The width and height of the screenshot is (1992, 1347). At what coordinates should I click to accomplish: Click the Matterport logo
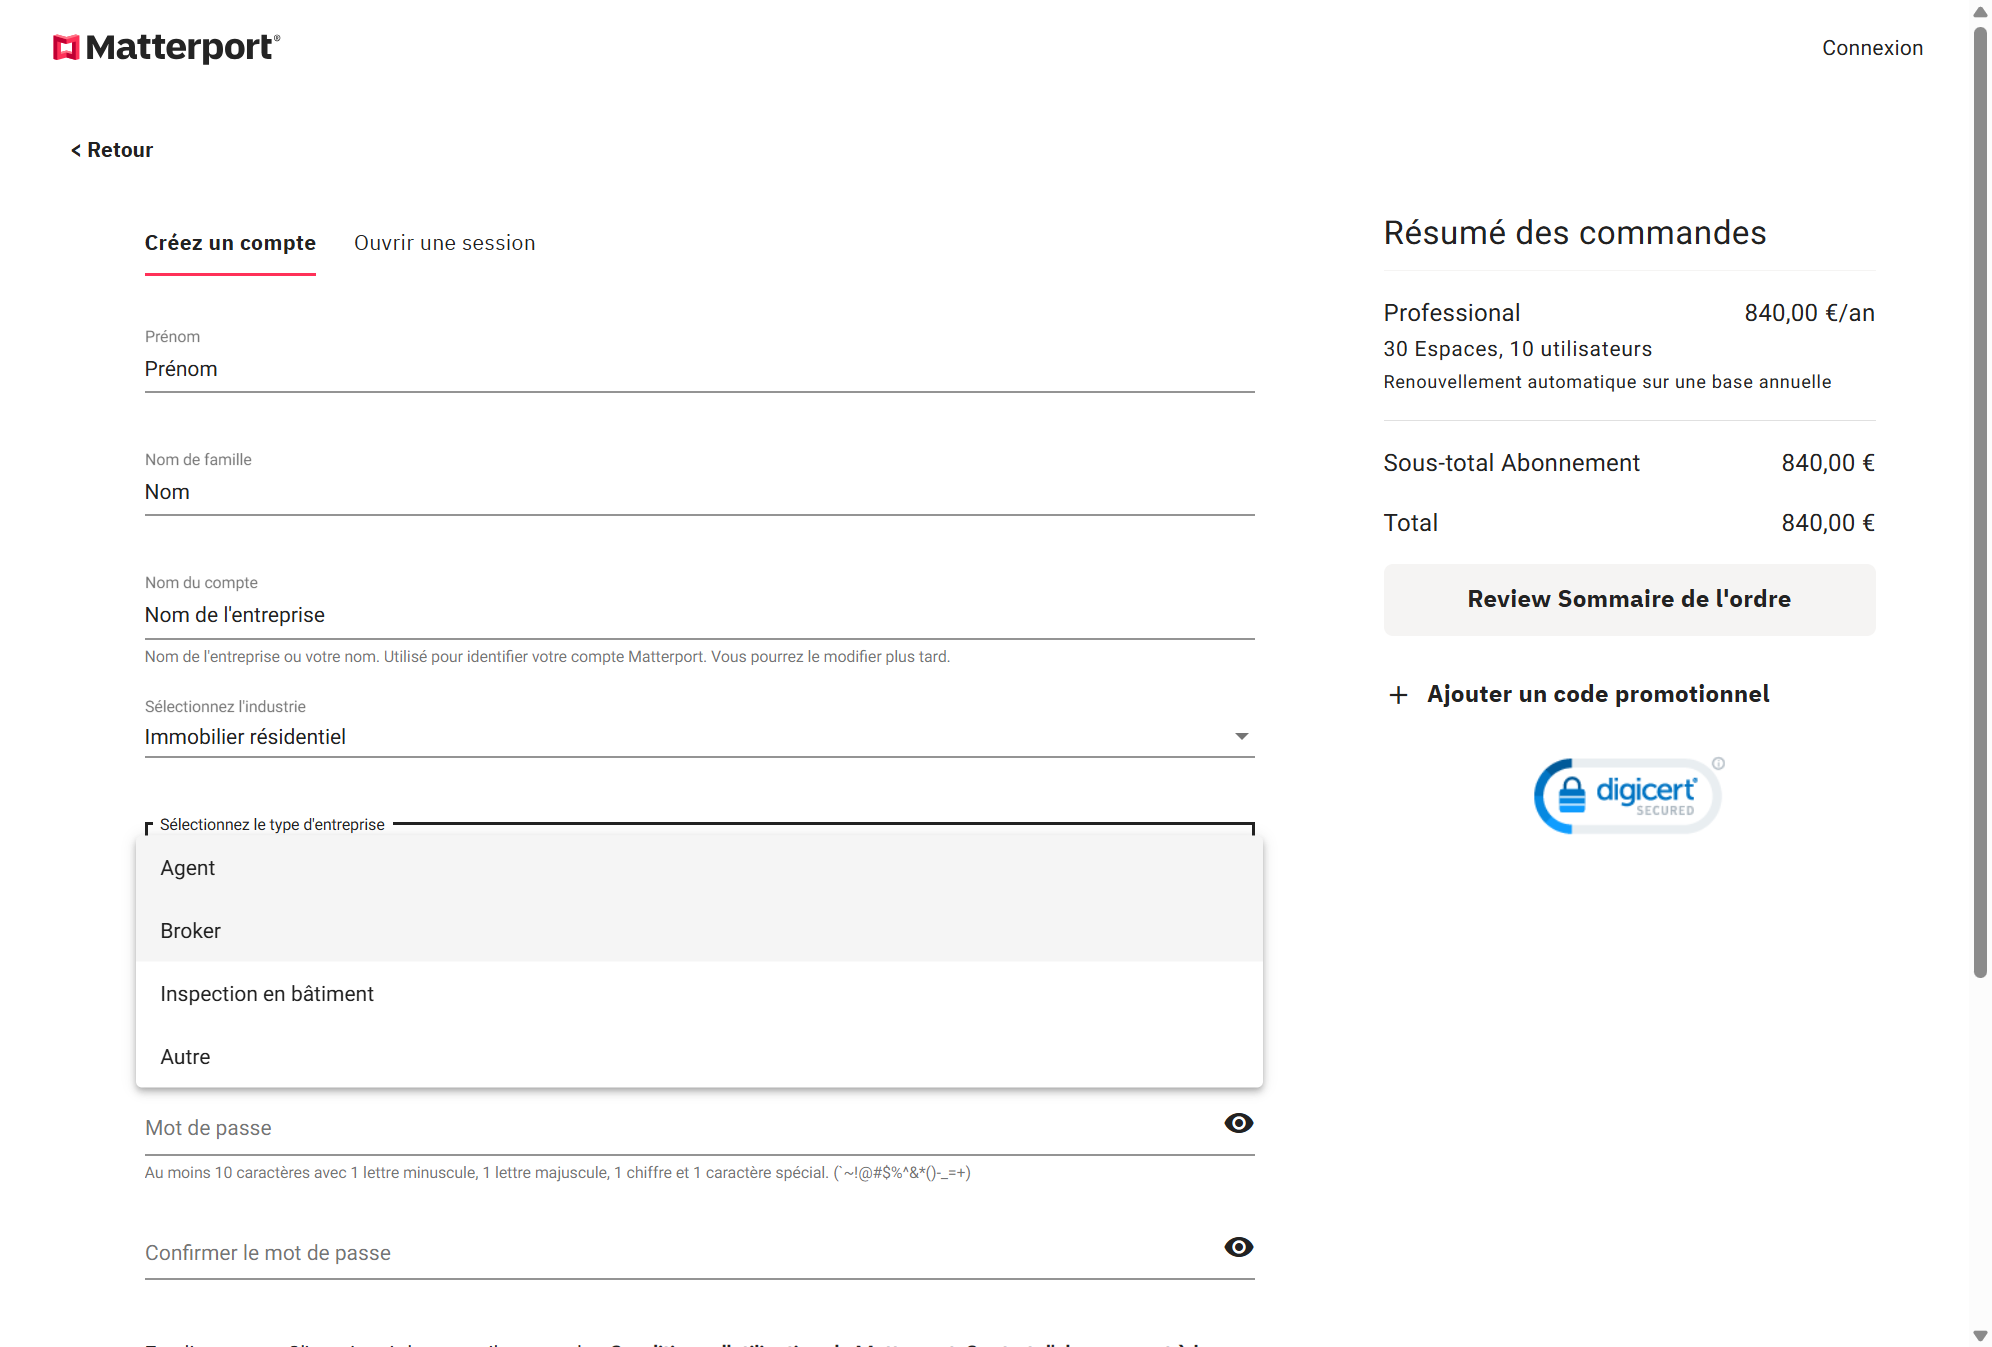click(166, 47)
